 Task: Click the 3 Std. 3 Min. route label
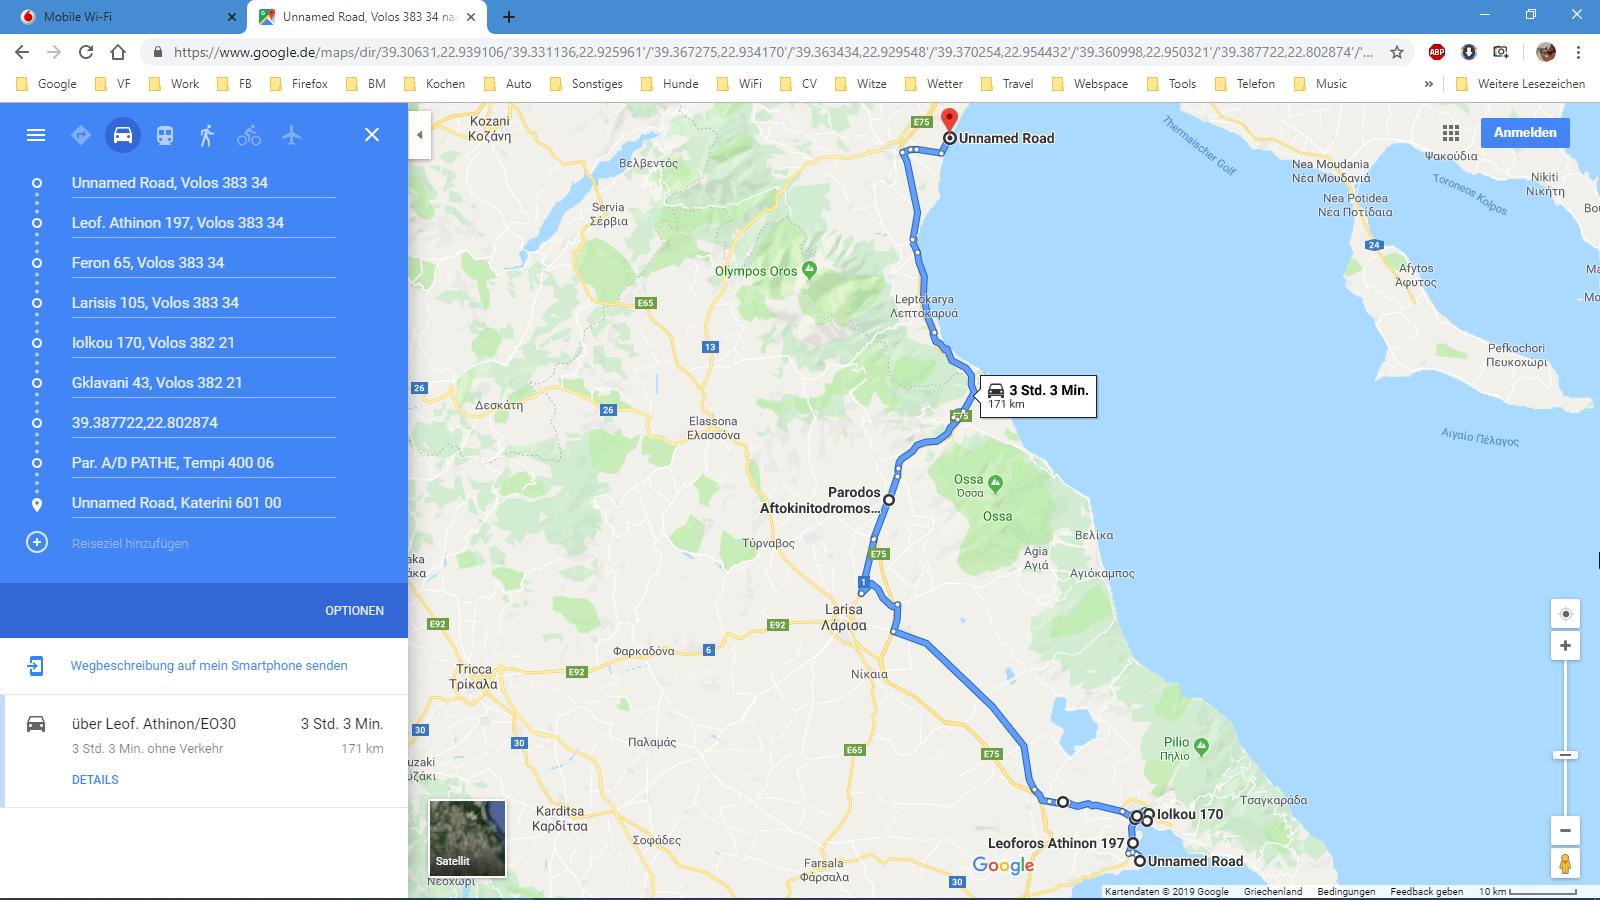pos(1038,396)
